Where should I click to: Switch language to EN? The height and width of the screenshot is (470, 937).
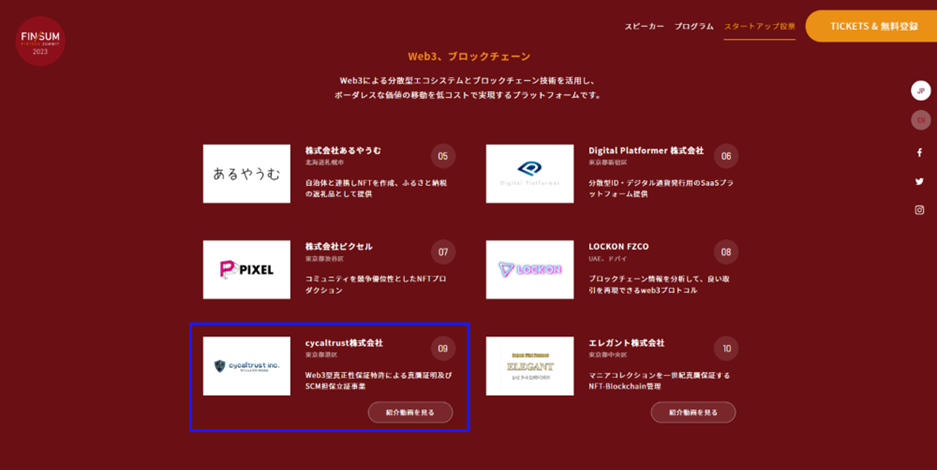coord(921,120)
